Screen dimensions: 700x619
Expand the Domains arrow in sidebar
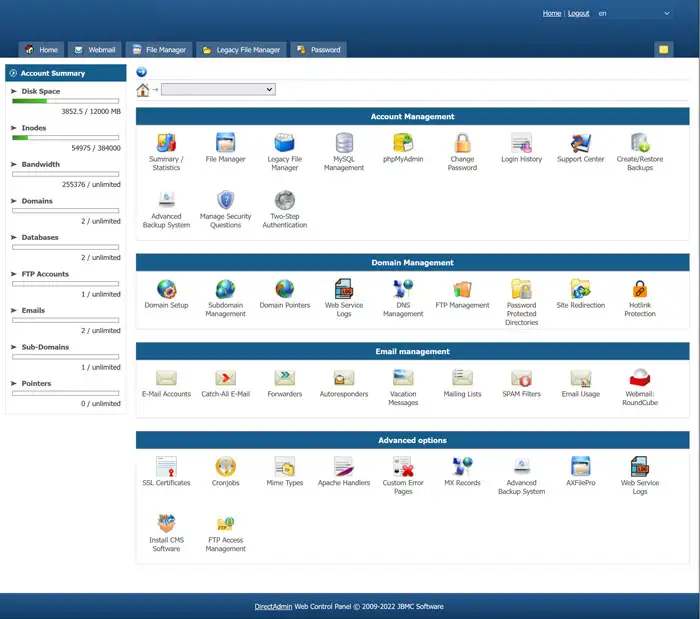tap(14, 201)
